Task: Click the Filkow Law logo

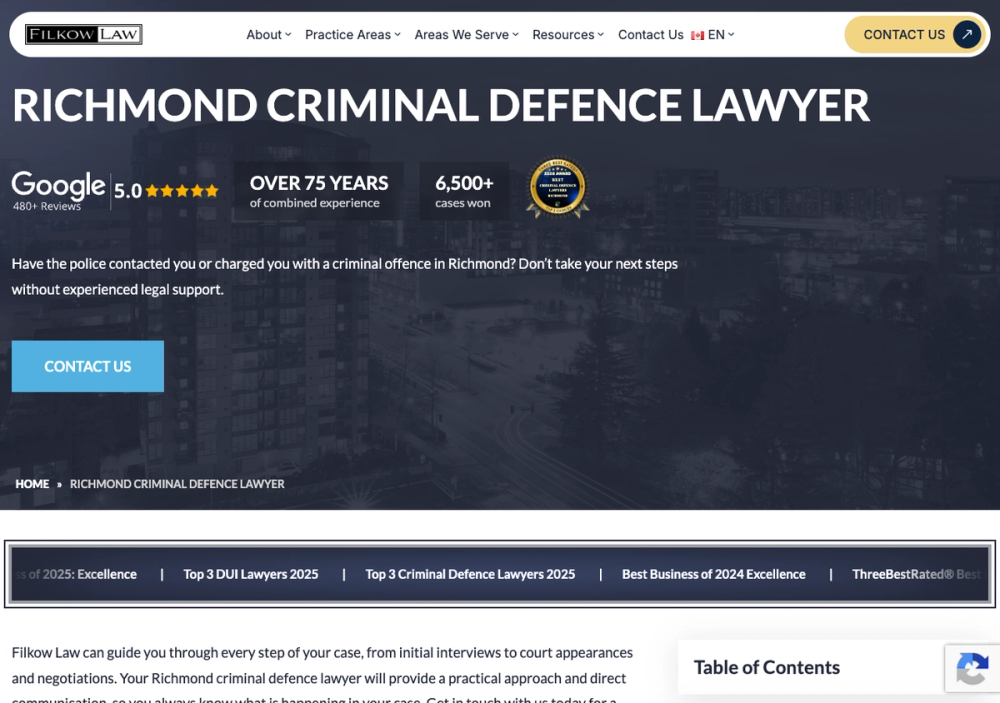Action: 84,34
